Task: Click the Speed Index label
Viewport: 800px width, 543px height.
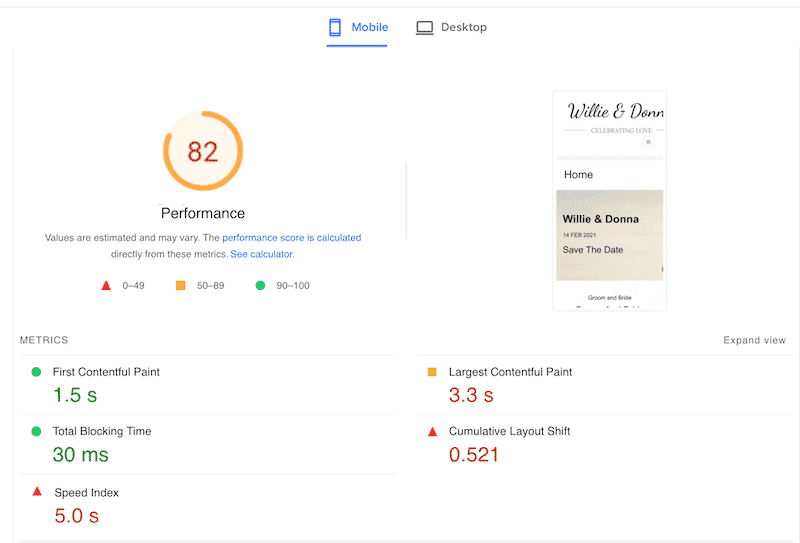Action: [x=87, y=492]
